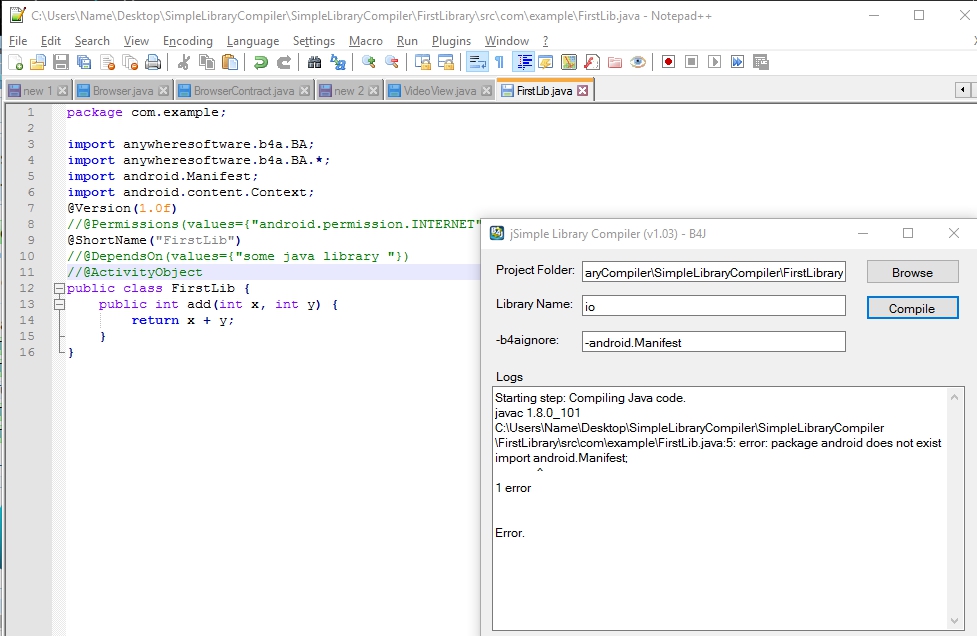Switch to the BrowserContract.java tab
Image resolution: width=977 pixels, height=636 pixels.
coord(243,91)
